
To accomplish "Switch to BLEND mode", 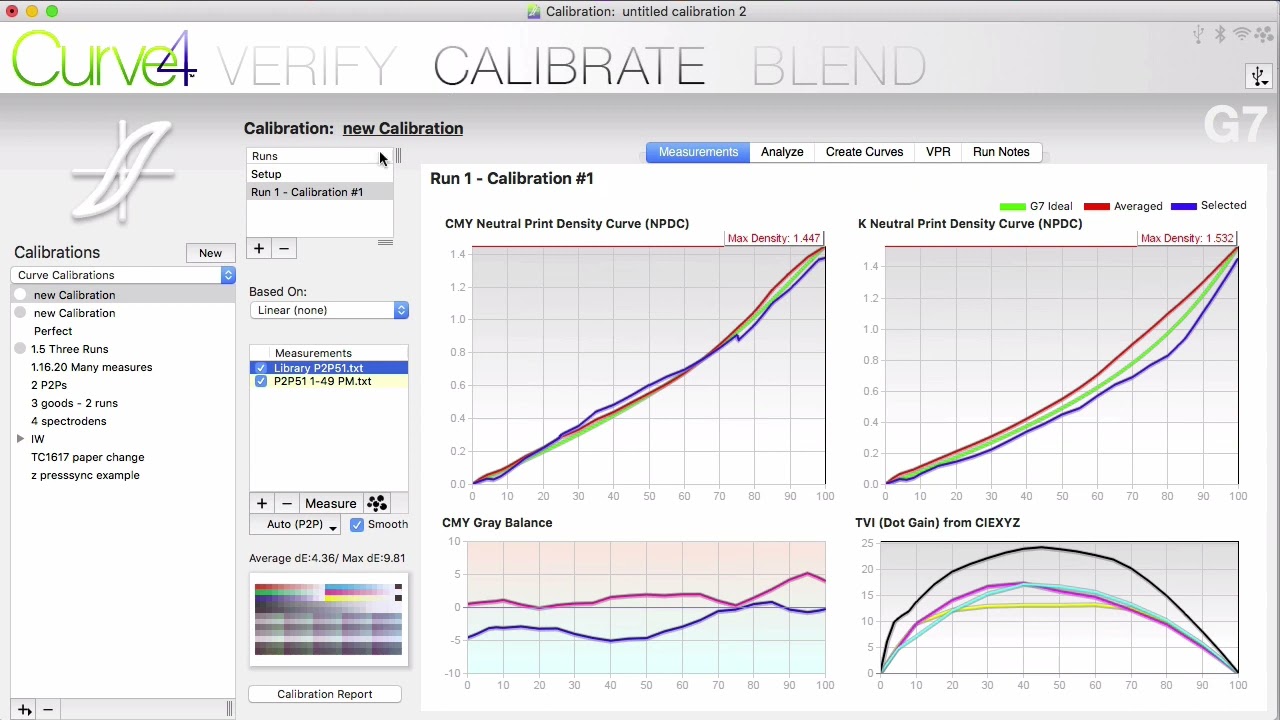I will click(x=839, y=67).
